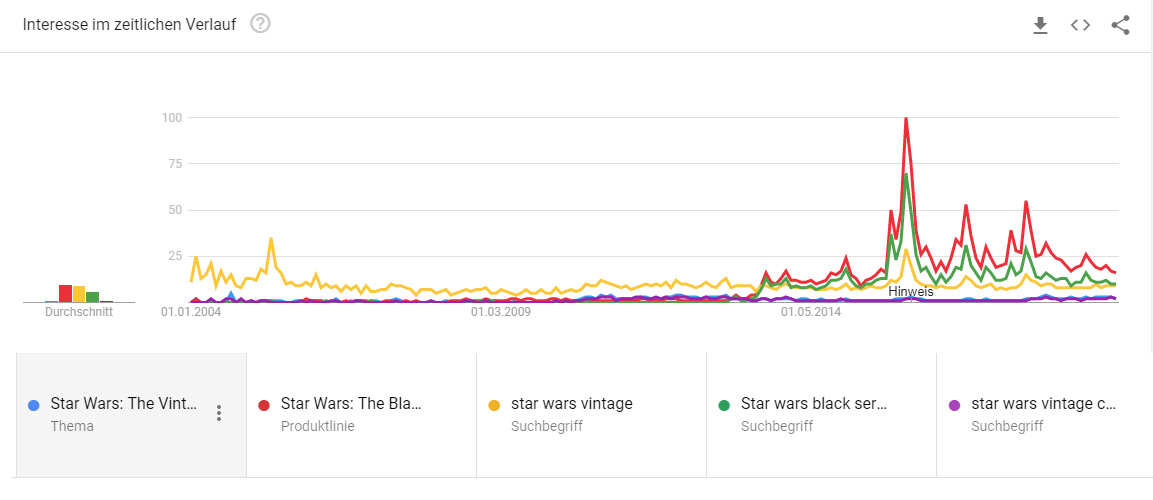Select the 'Star Wars: The Bla...' Produktlinie label
Screen dimensions: 1153x500
(351, 404)
